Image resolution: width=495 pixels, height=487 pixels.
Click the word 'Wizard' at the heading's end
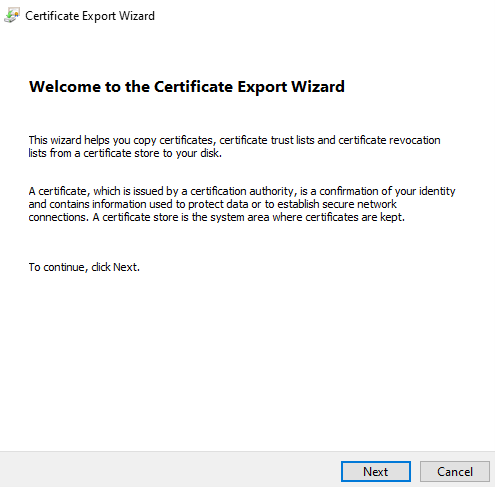pyautogui.click(x=318, y=87)
